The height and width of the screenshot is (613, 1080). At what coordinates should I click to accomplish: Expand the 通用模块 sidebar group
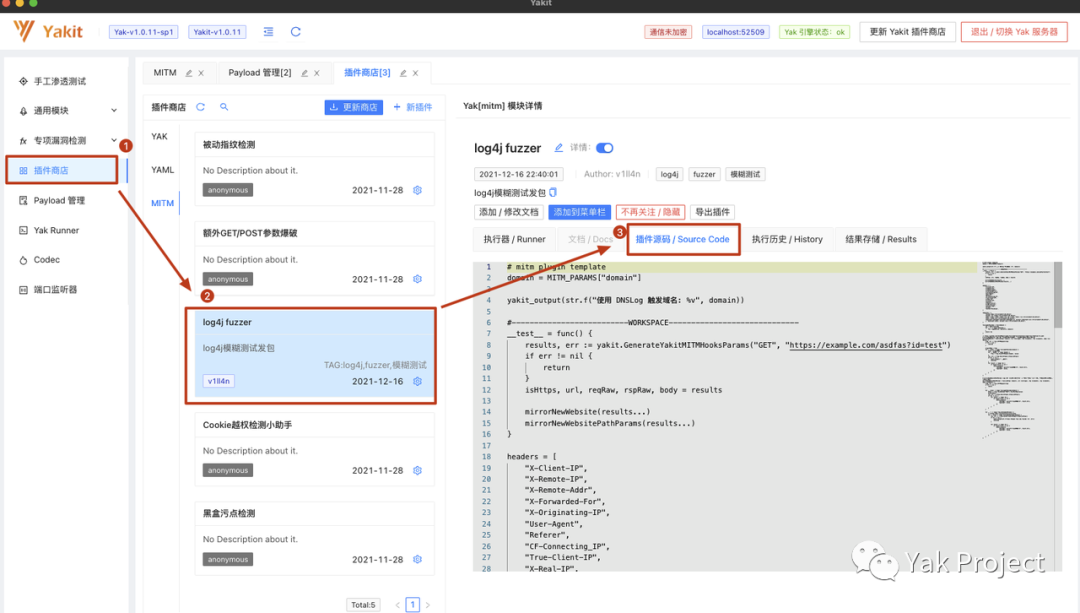pyautogui.click(x=67, y=110)
